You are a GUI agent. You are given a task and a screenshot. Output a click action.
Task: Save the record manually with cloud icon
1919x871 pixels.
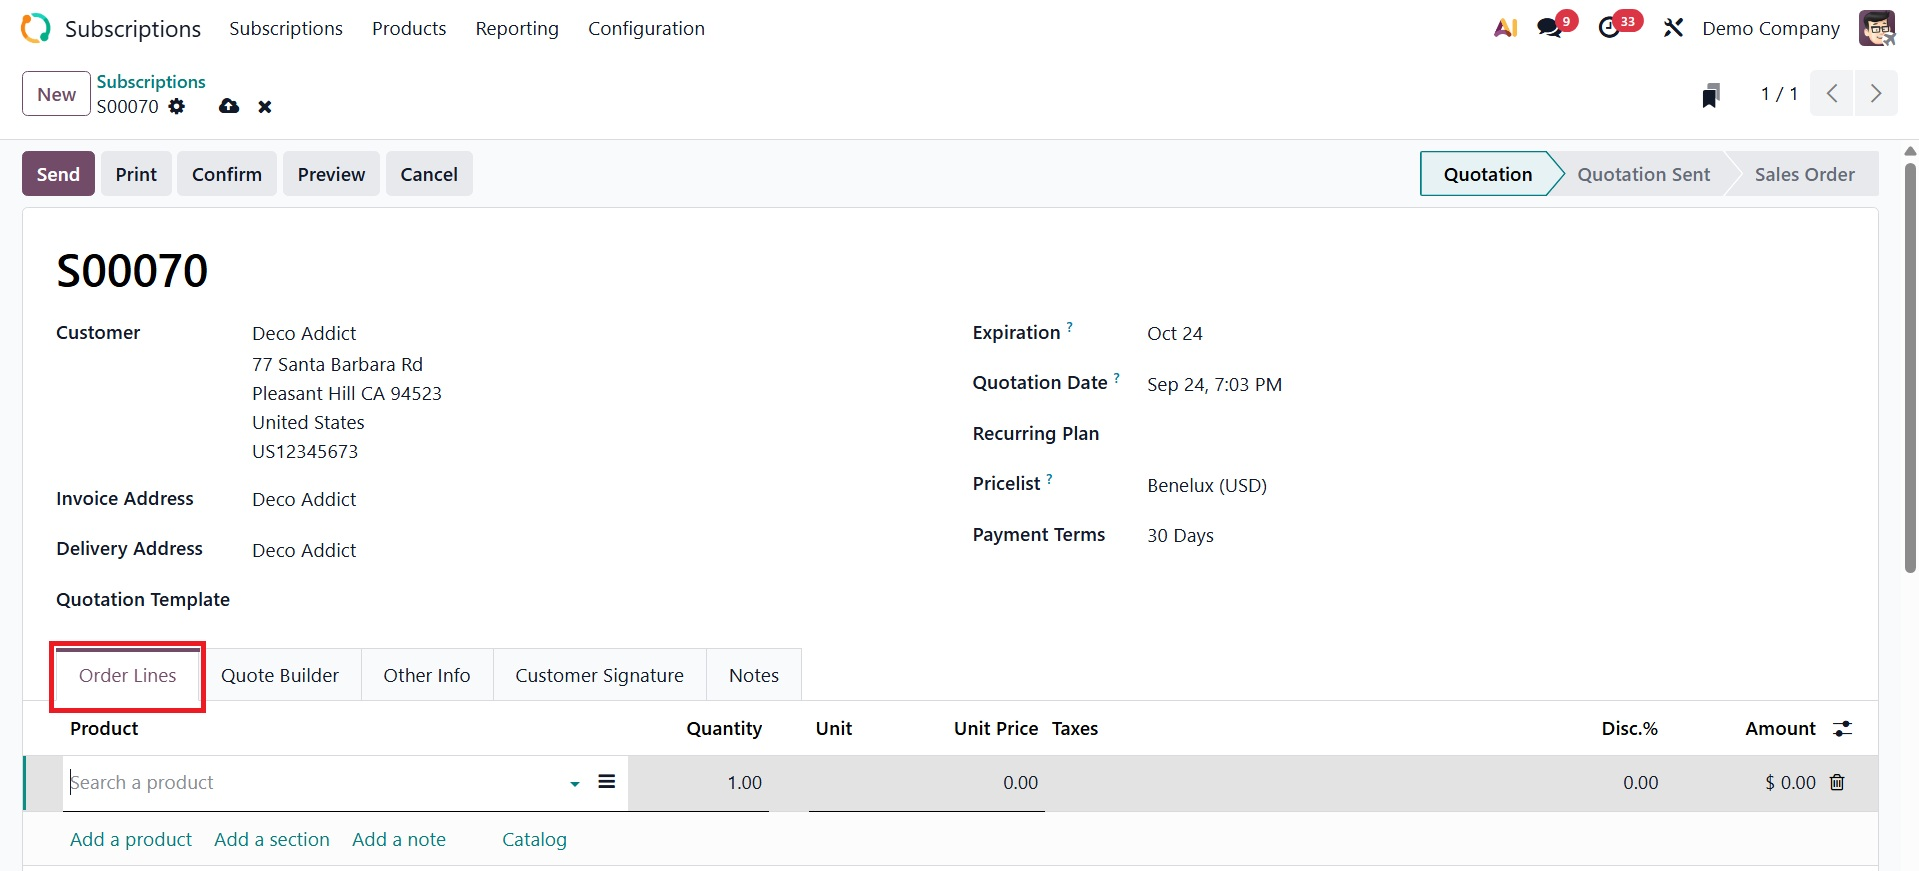coord(229,106)
